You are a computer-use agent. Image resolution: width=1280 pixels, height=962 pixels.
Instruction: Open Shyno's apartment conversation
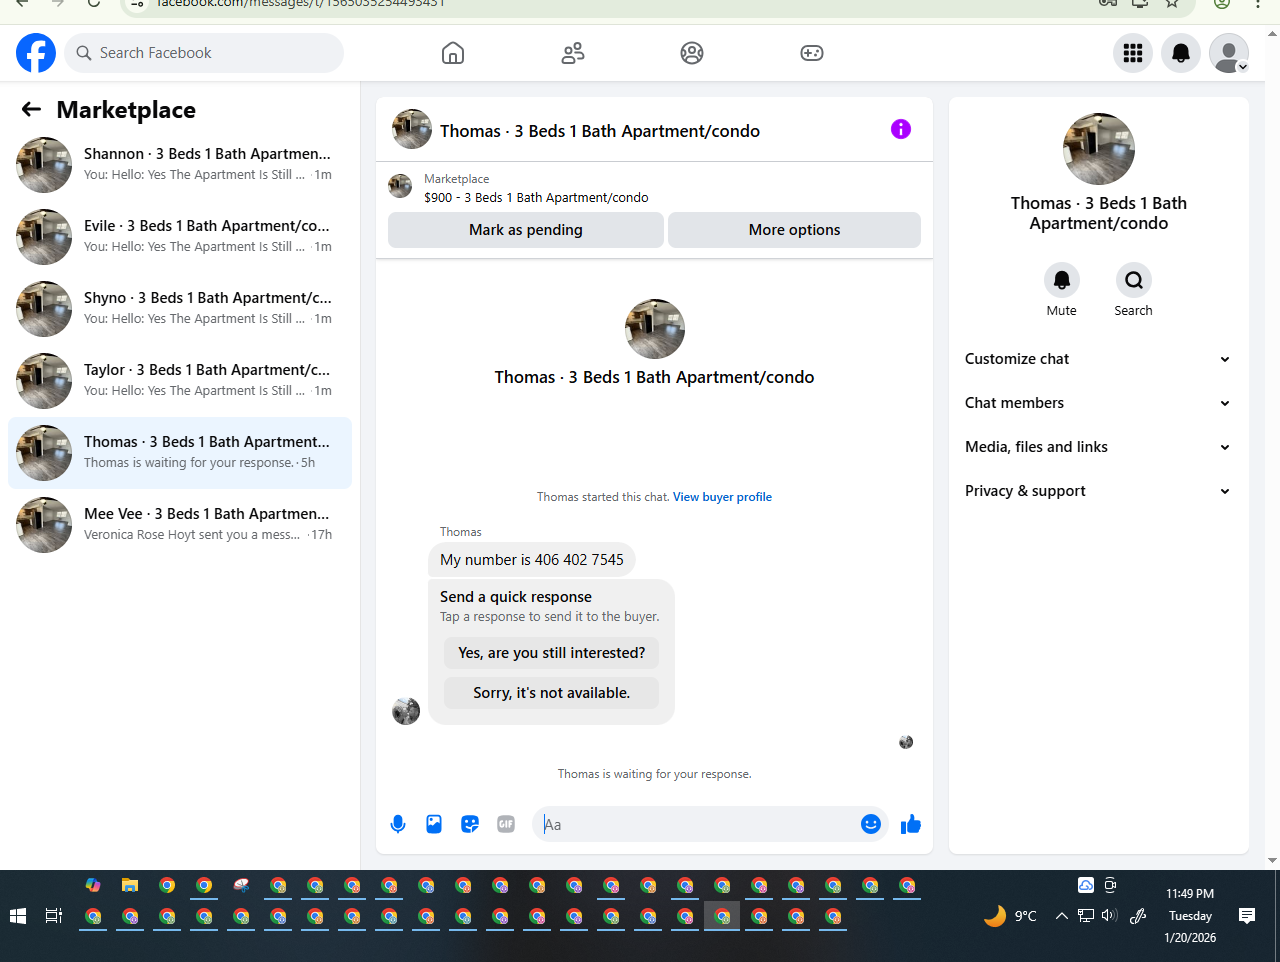(180, 309)
